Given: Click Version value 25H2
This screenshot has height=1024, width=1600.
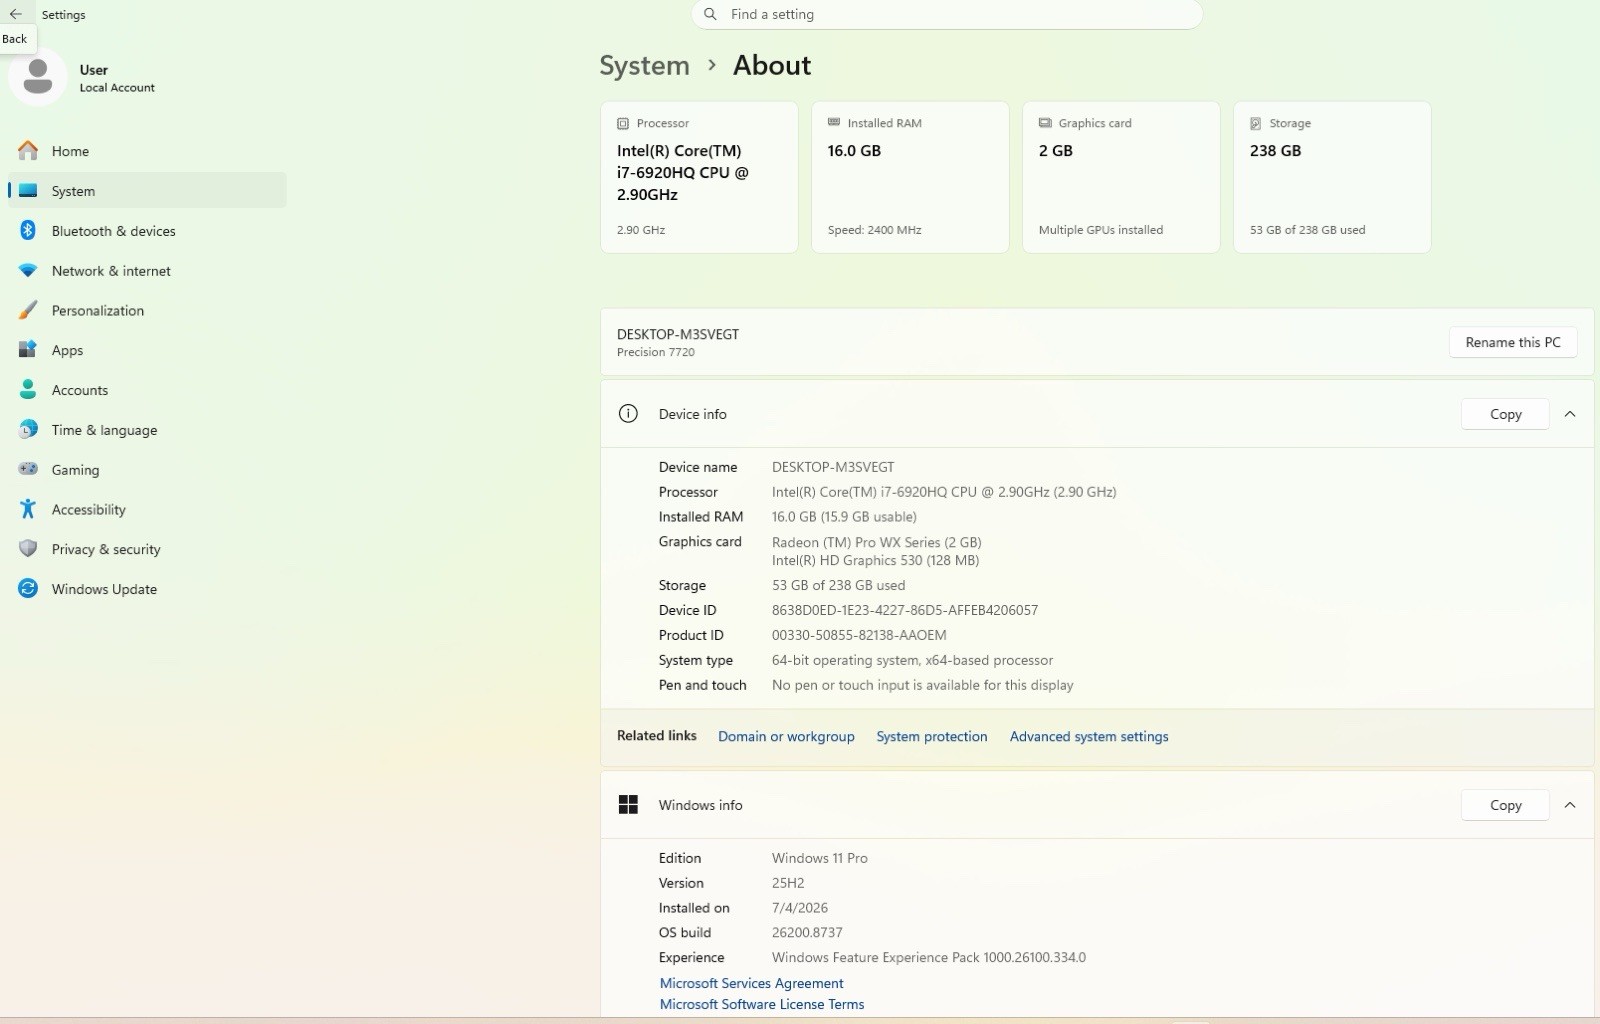Looking at the screenshot, I should pos(788,883).
